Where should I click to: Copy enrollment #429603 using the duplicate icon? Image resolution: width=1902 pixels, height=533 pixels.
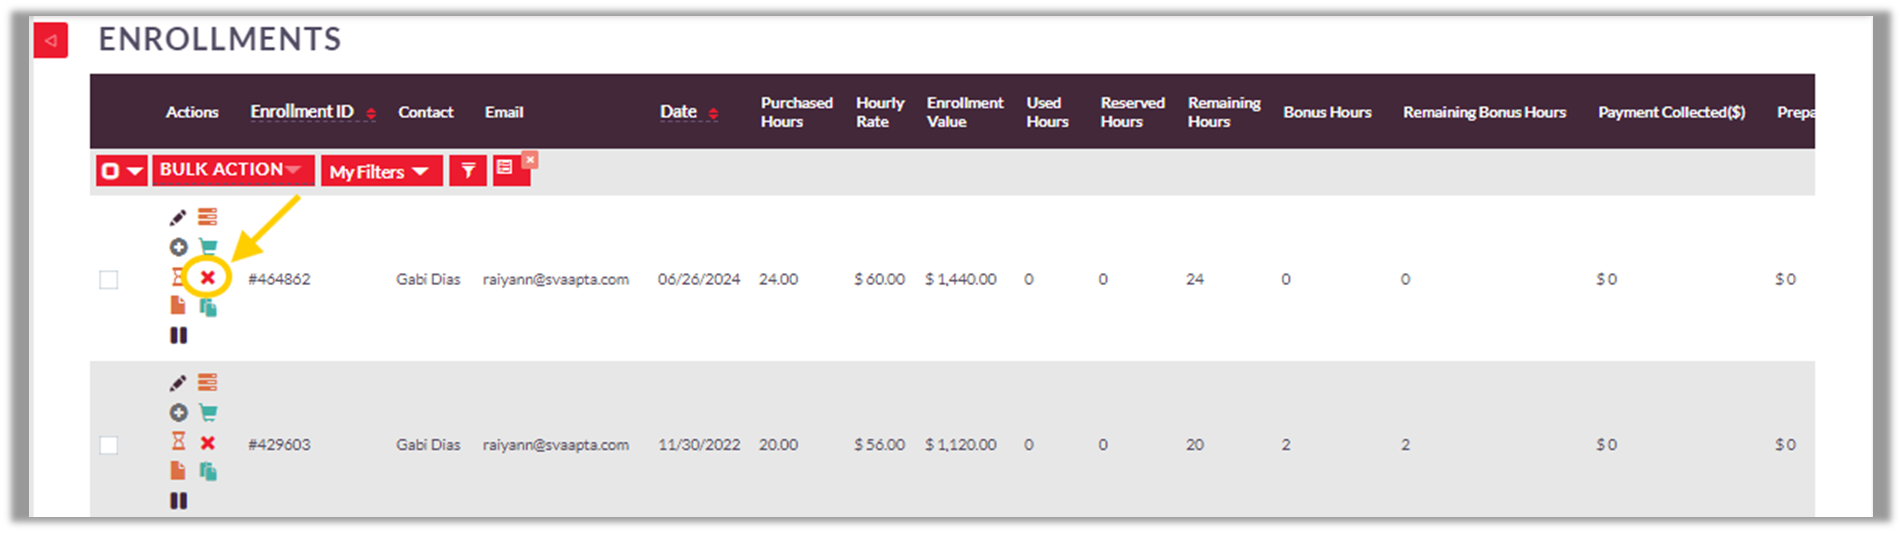pos(208,471)
